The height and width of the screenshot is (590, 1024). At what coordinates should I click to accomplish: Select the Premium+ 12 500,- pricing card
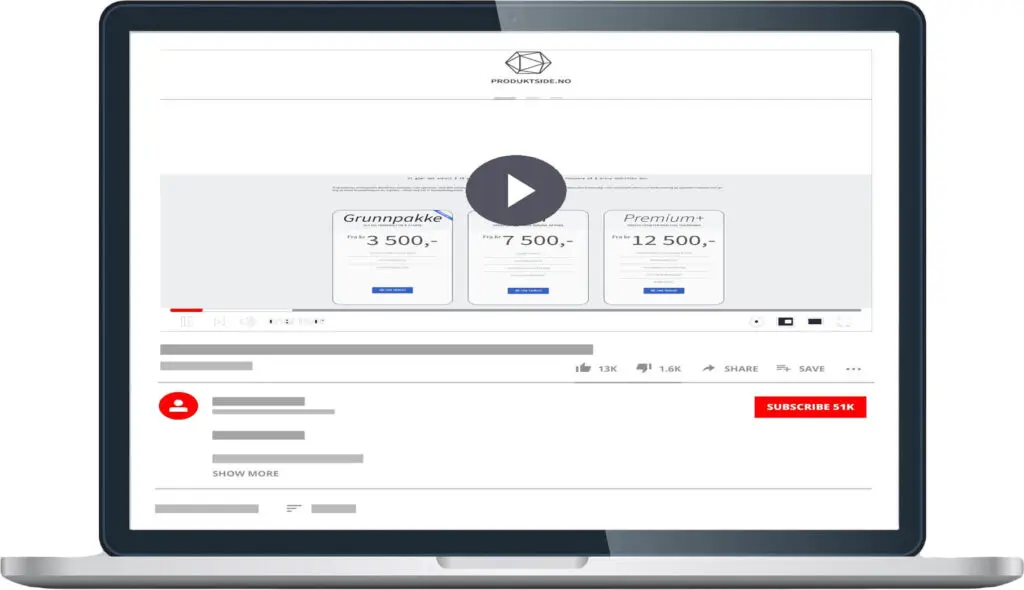[x=664, y=257]
